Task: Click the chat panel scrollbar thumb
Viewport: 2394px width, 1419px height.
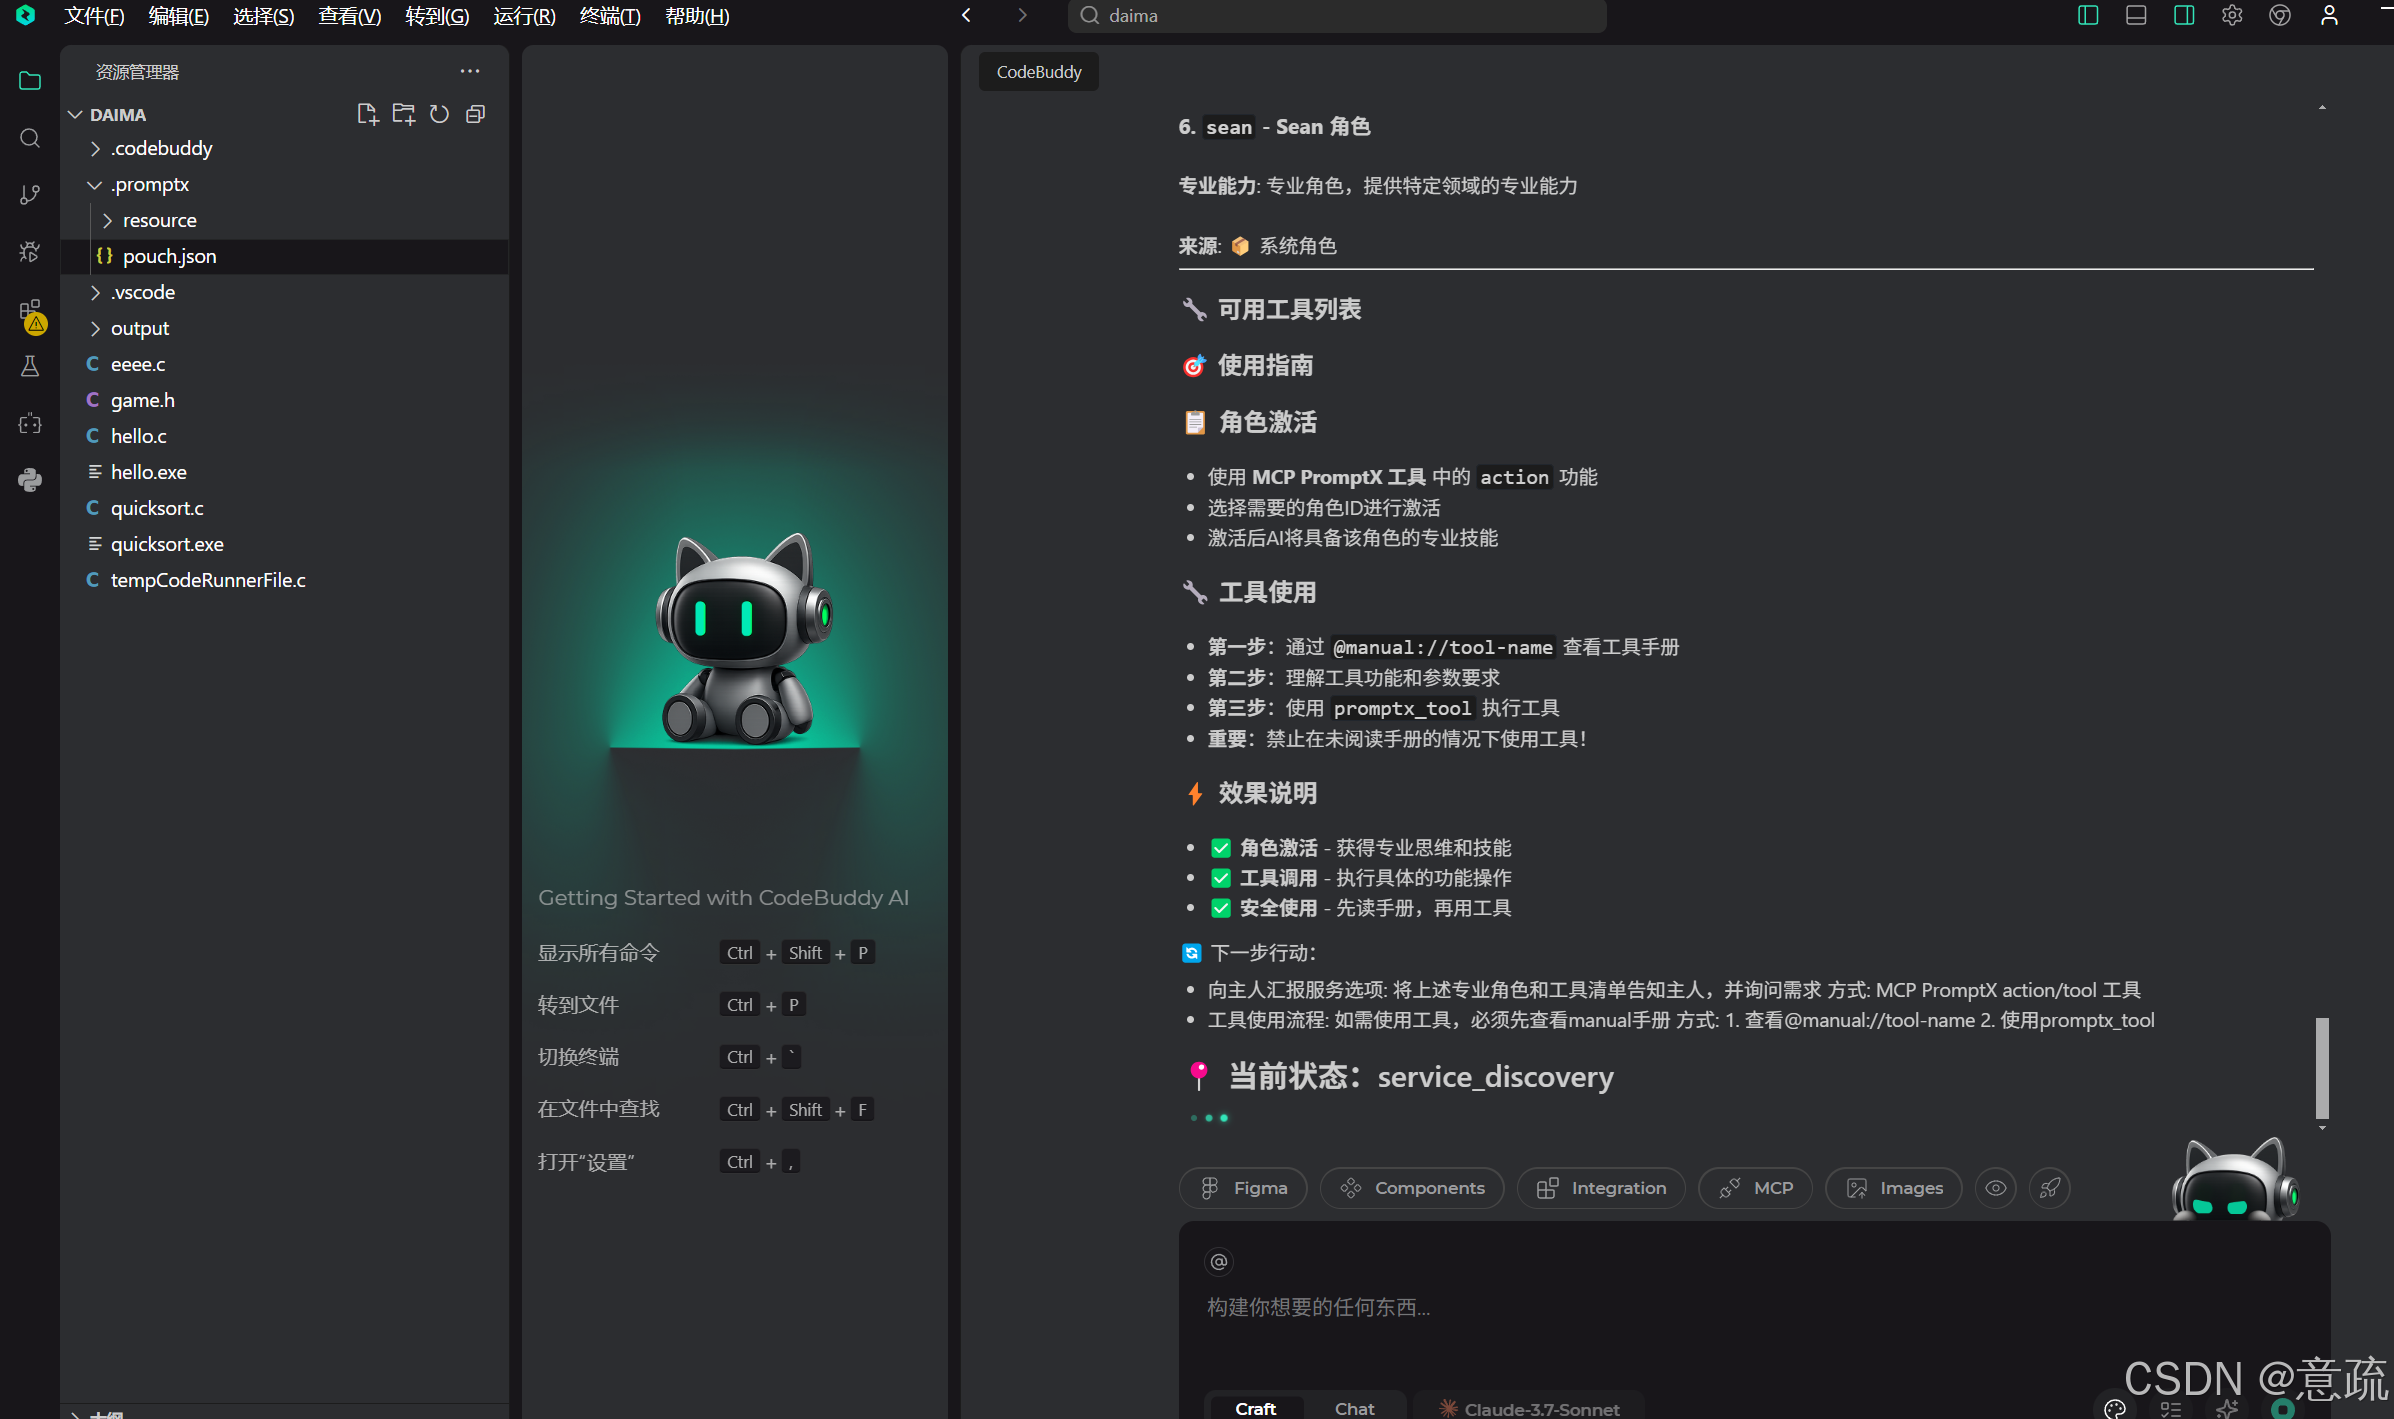Action: (x=2322, y=1070)
